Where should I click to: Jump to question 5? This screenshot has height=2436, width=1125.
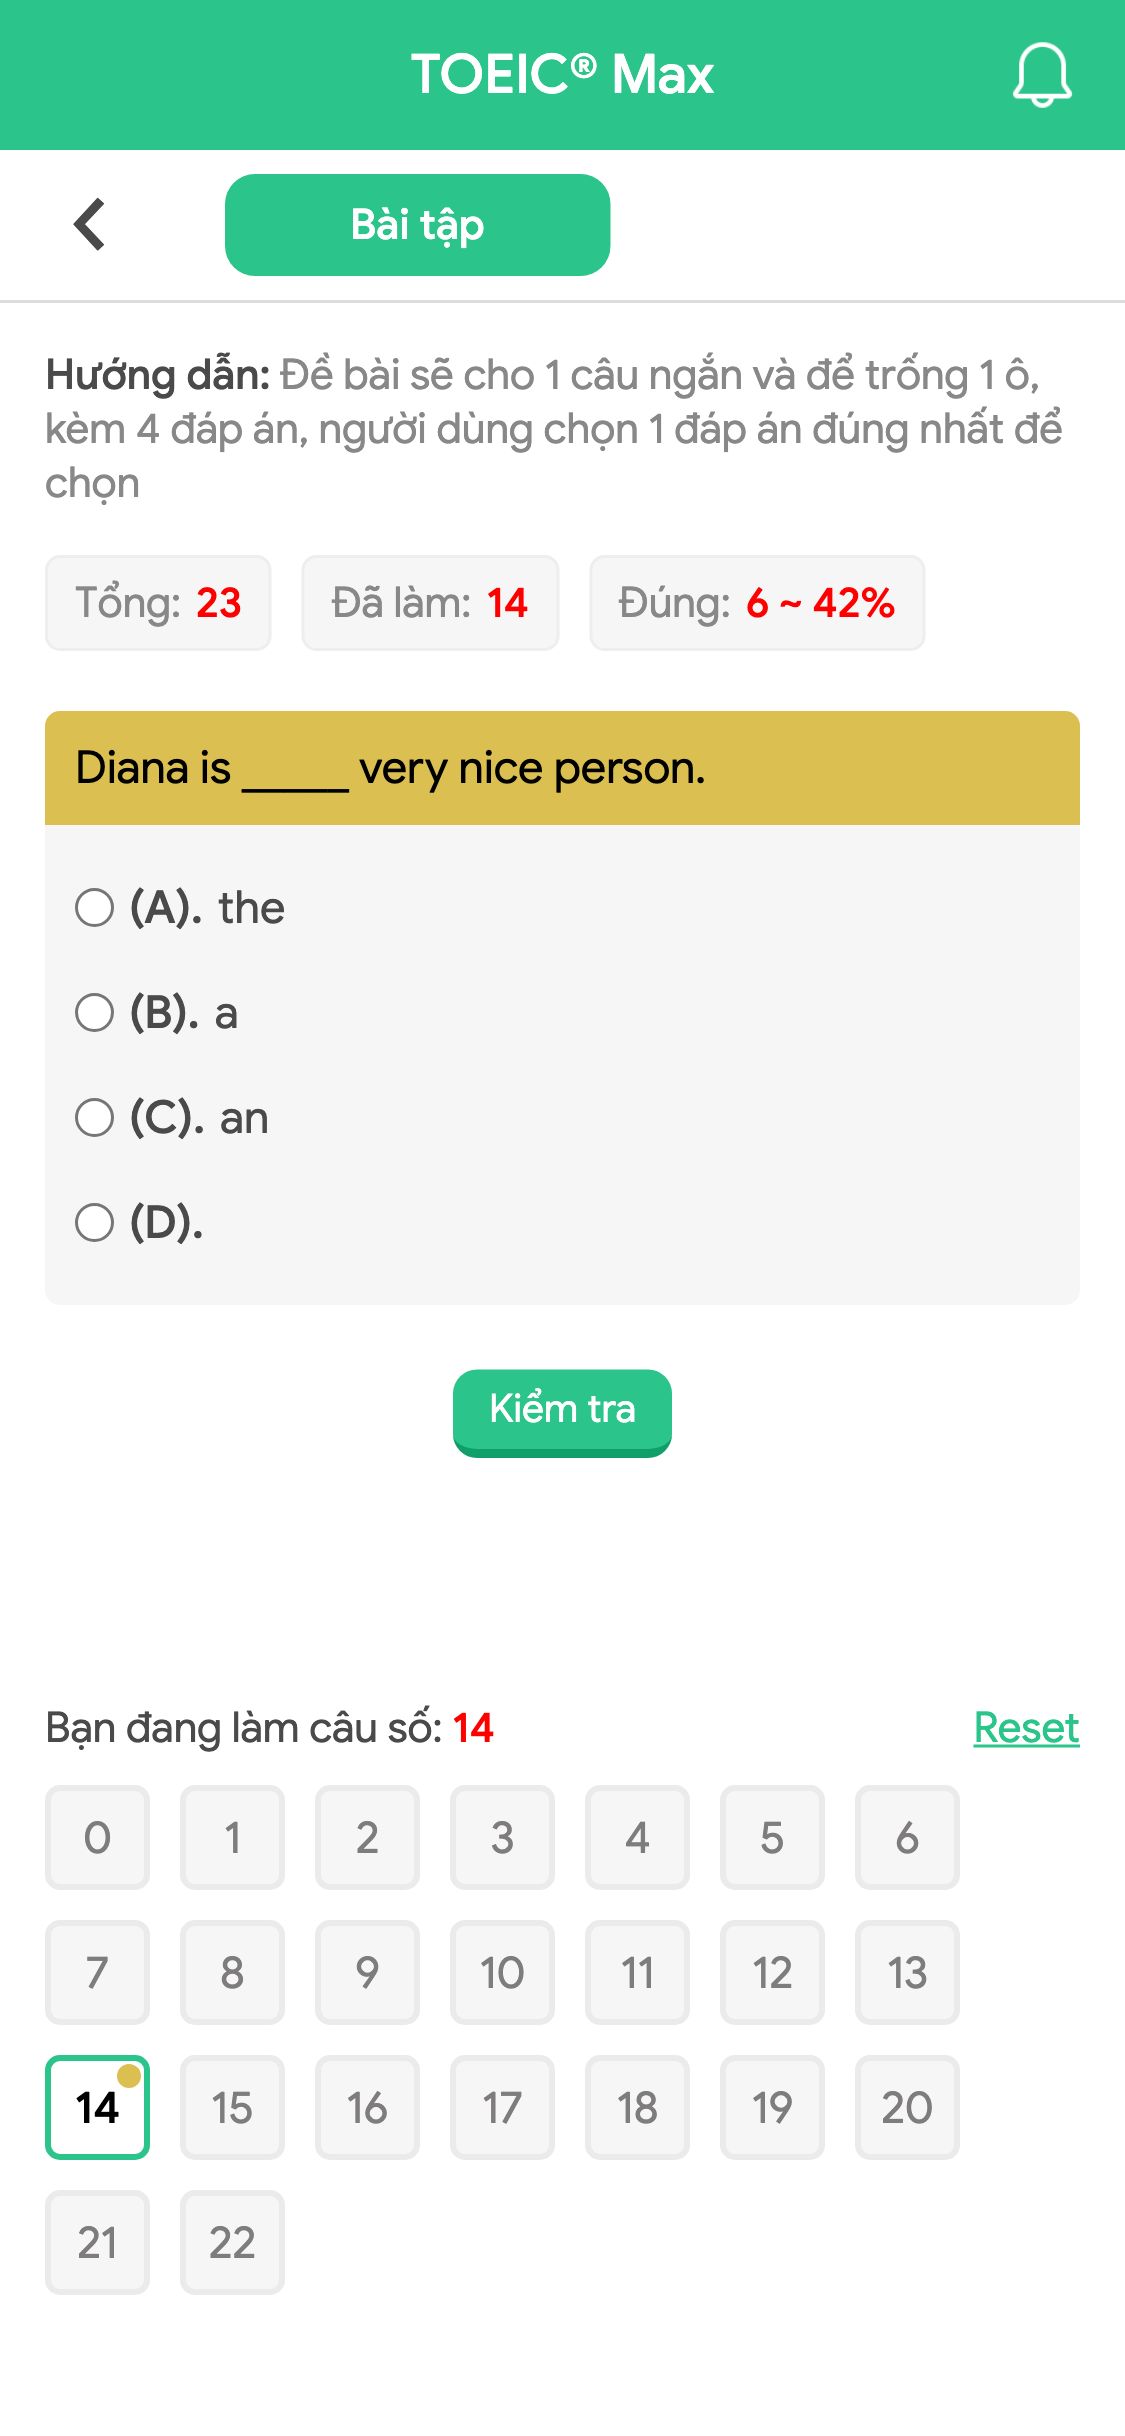click(x=772, y=1838)
